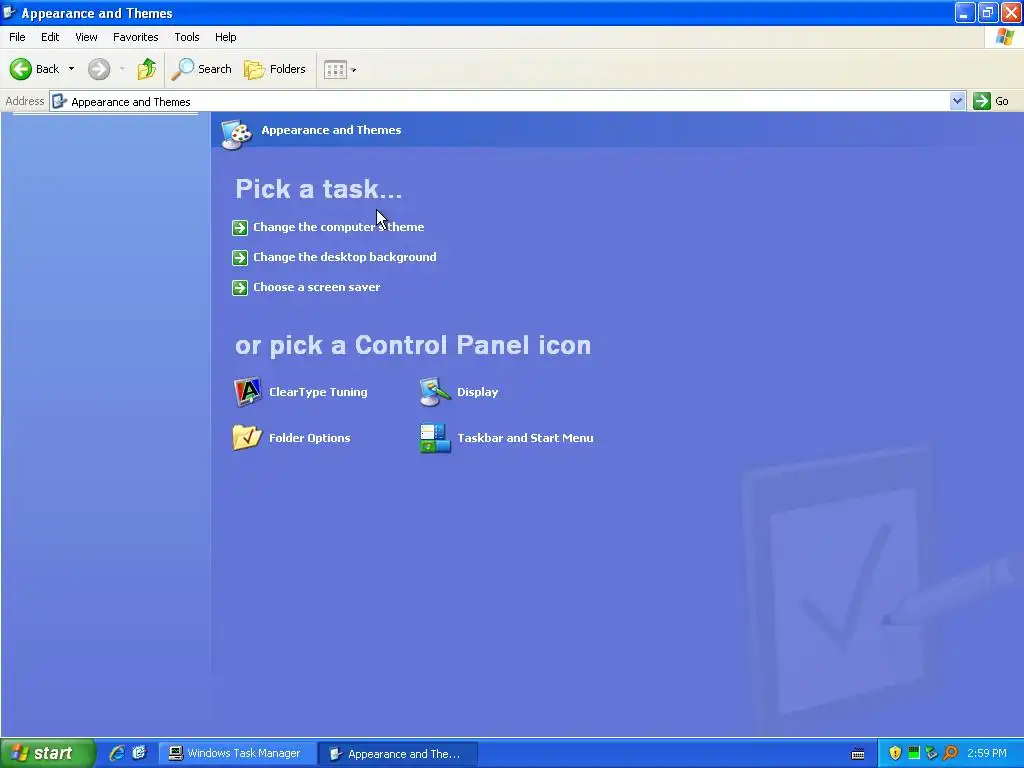Click the address bar's Appearance and Themes icon
Image resolution: width=1024 pixels, height=768 pixels.
pyautogui.click(x=59, y=101)
